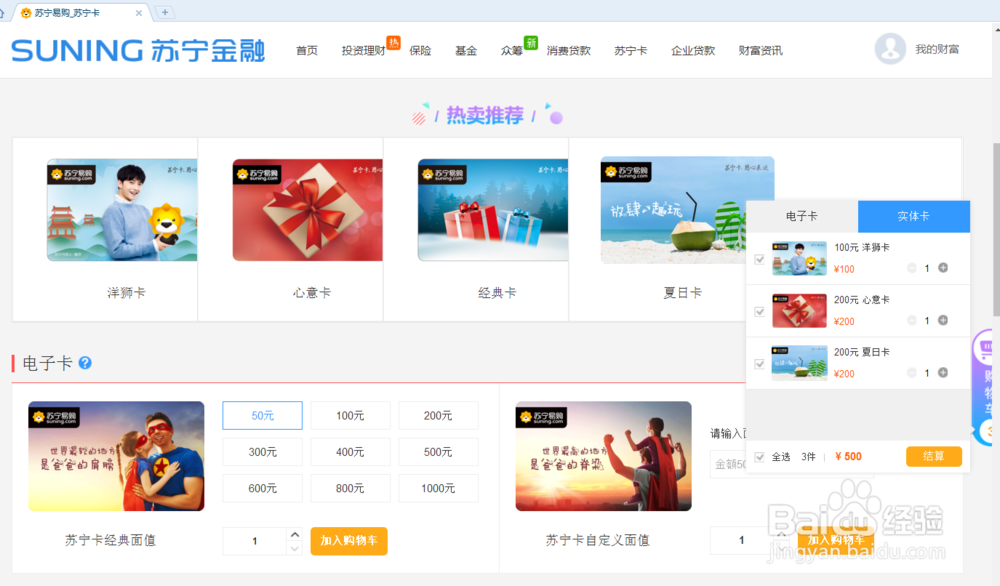Click the 夏日卡 cart item thumbnail
The height and width of the screenshot is (586, 1000).
point(799,363)
